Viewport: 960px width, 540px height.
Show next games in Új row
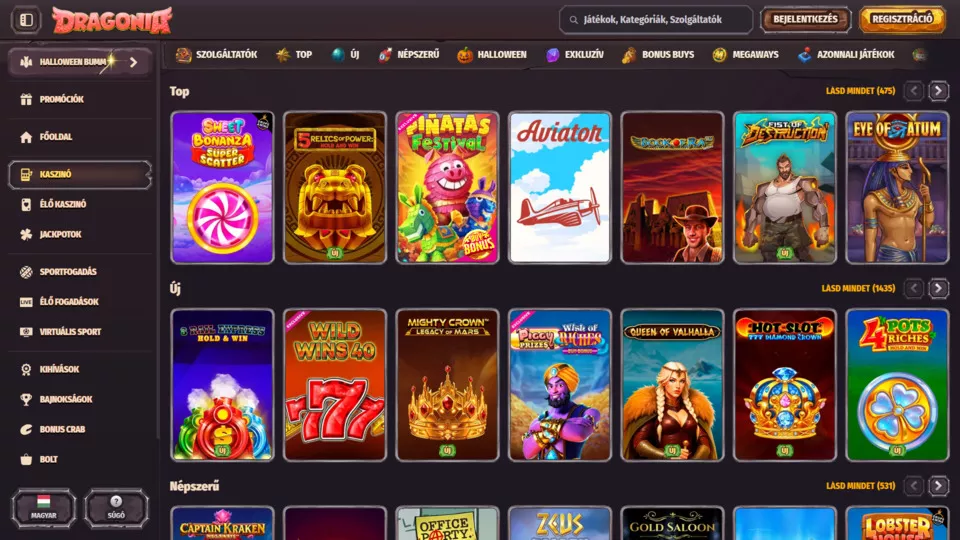click(x=938, y=289)
